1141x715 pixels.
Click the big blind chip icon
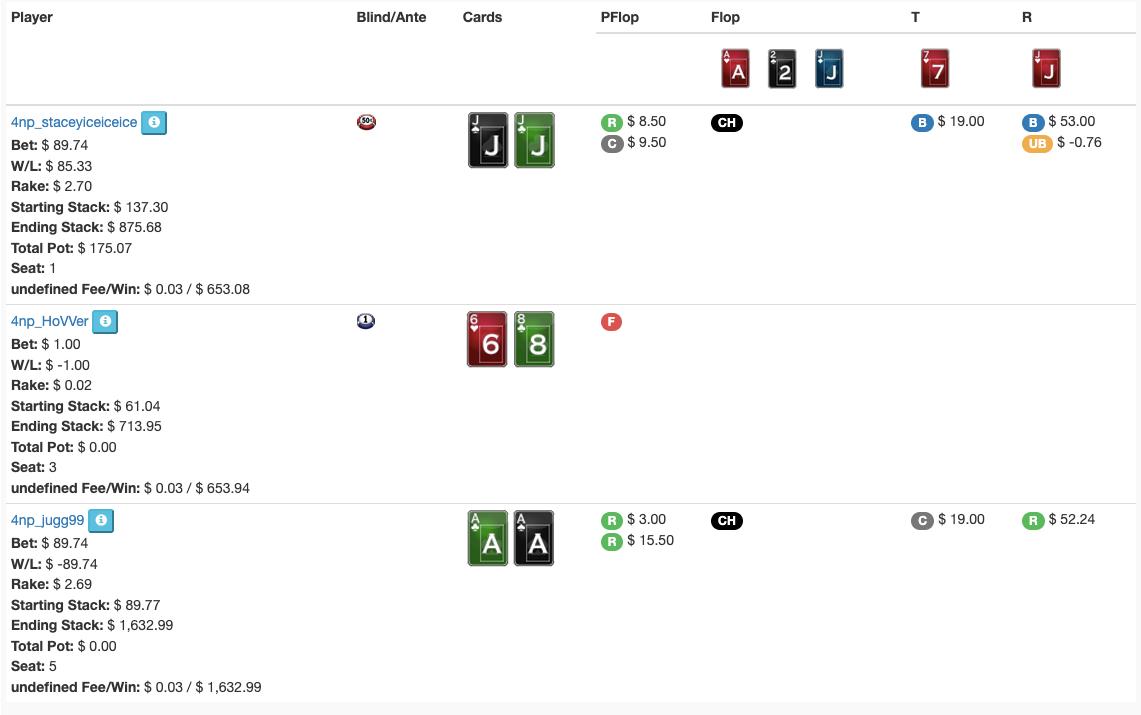click(366, 321)
